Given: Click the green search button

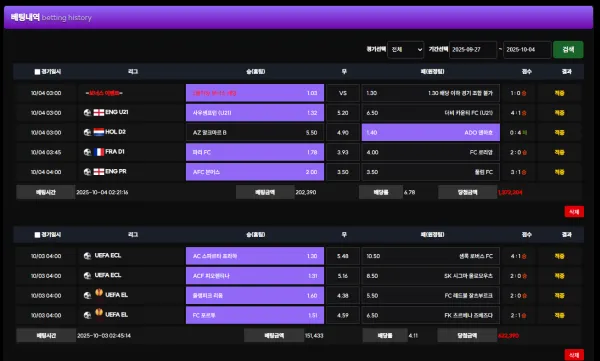Looking at the screenshot, I should click(568, 50).
